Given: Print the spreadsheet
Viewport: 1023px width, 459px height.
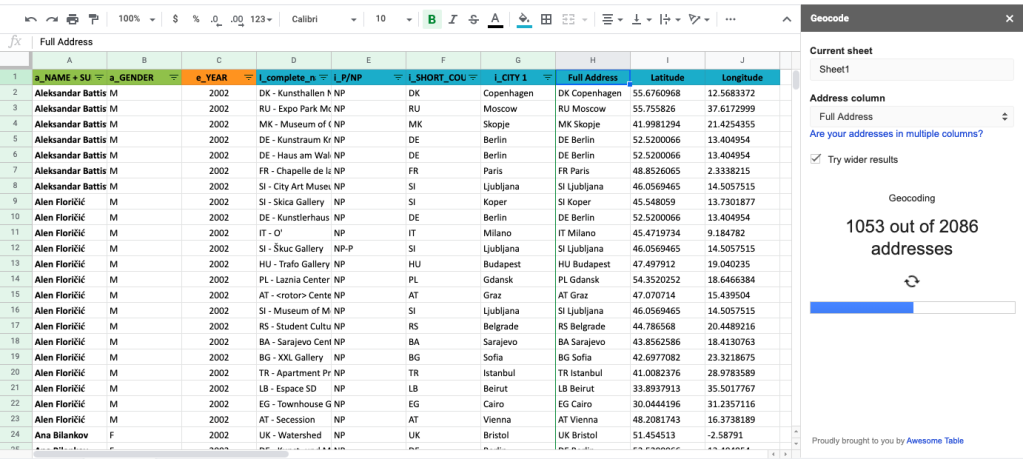Looking at the screenshot, I should [72, 20].
